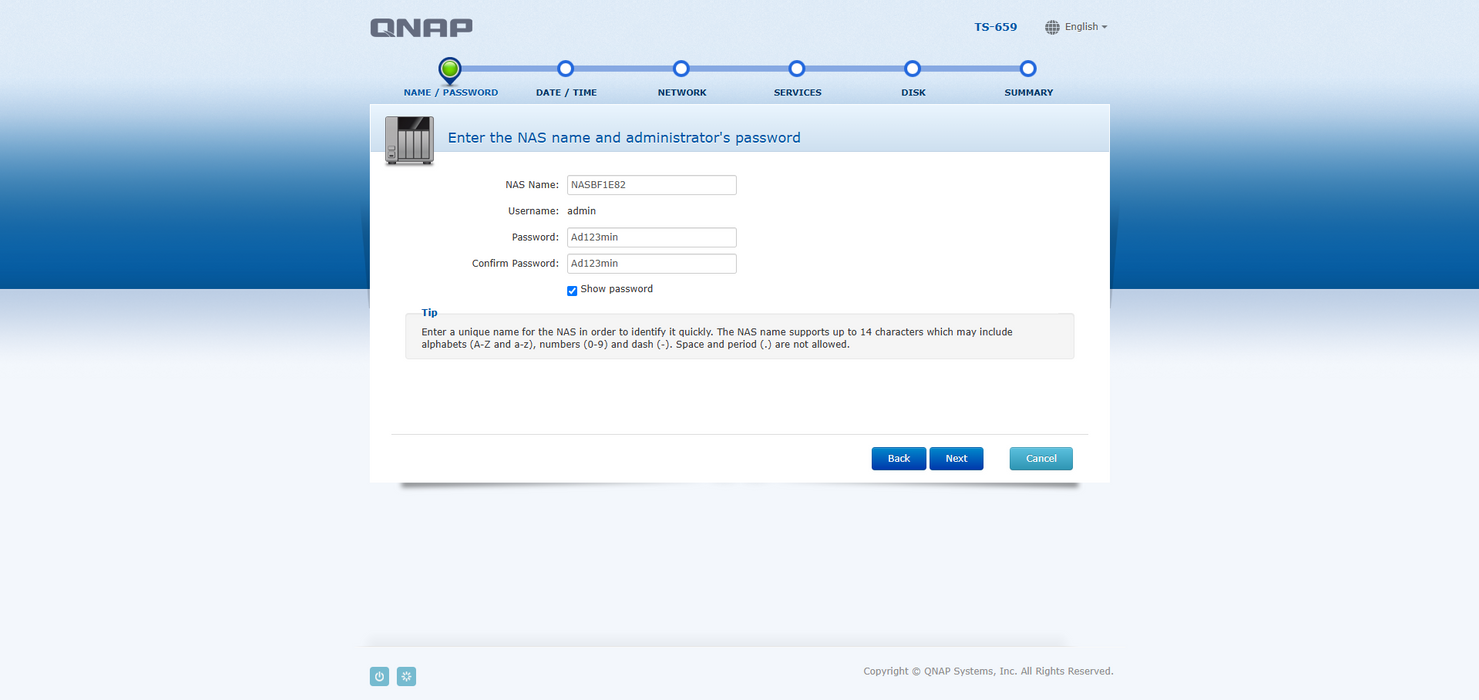Click the Back button
The image size is (1479, 700).
pos(899,458)
